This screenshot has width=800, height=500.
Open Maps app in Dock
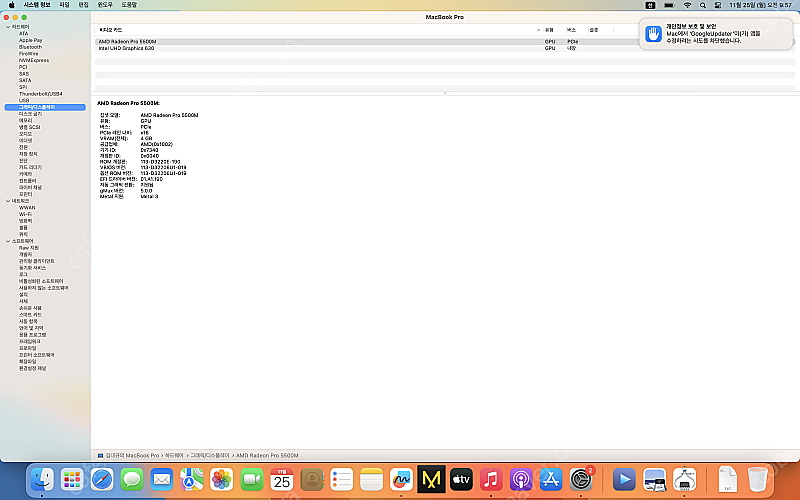[x=192, y=480]
